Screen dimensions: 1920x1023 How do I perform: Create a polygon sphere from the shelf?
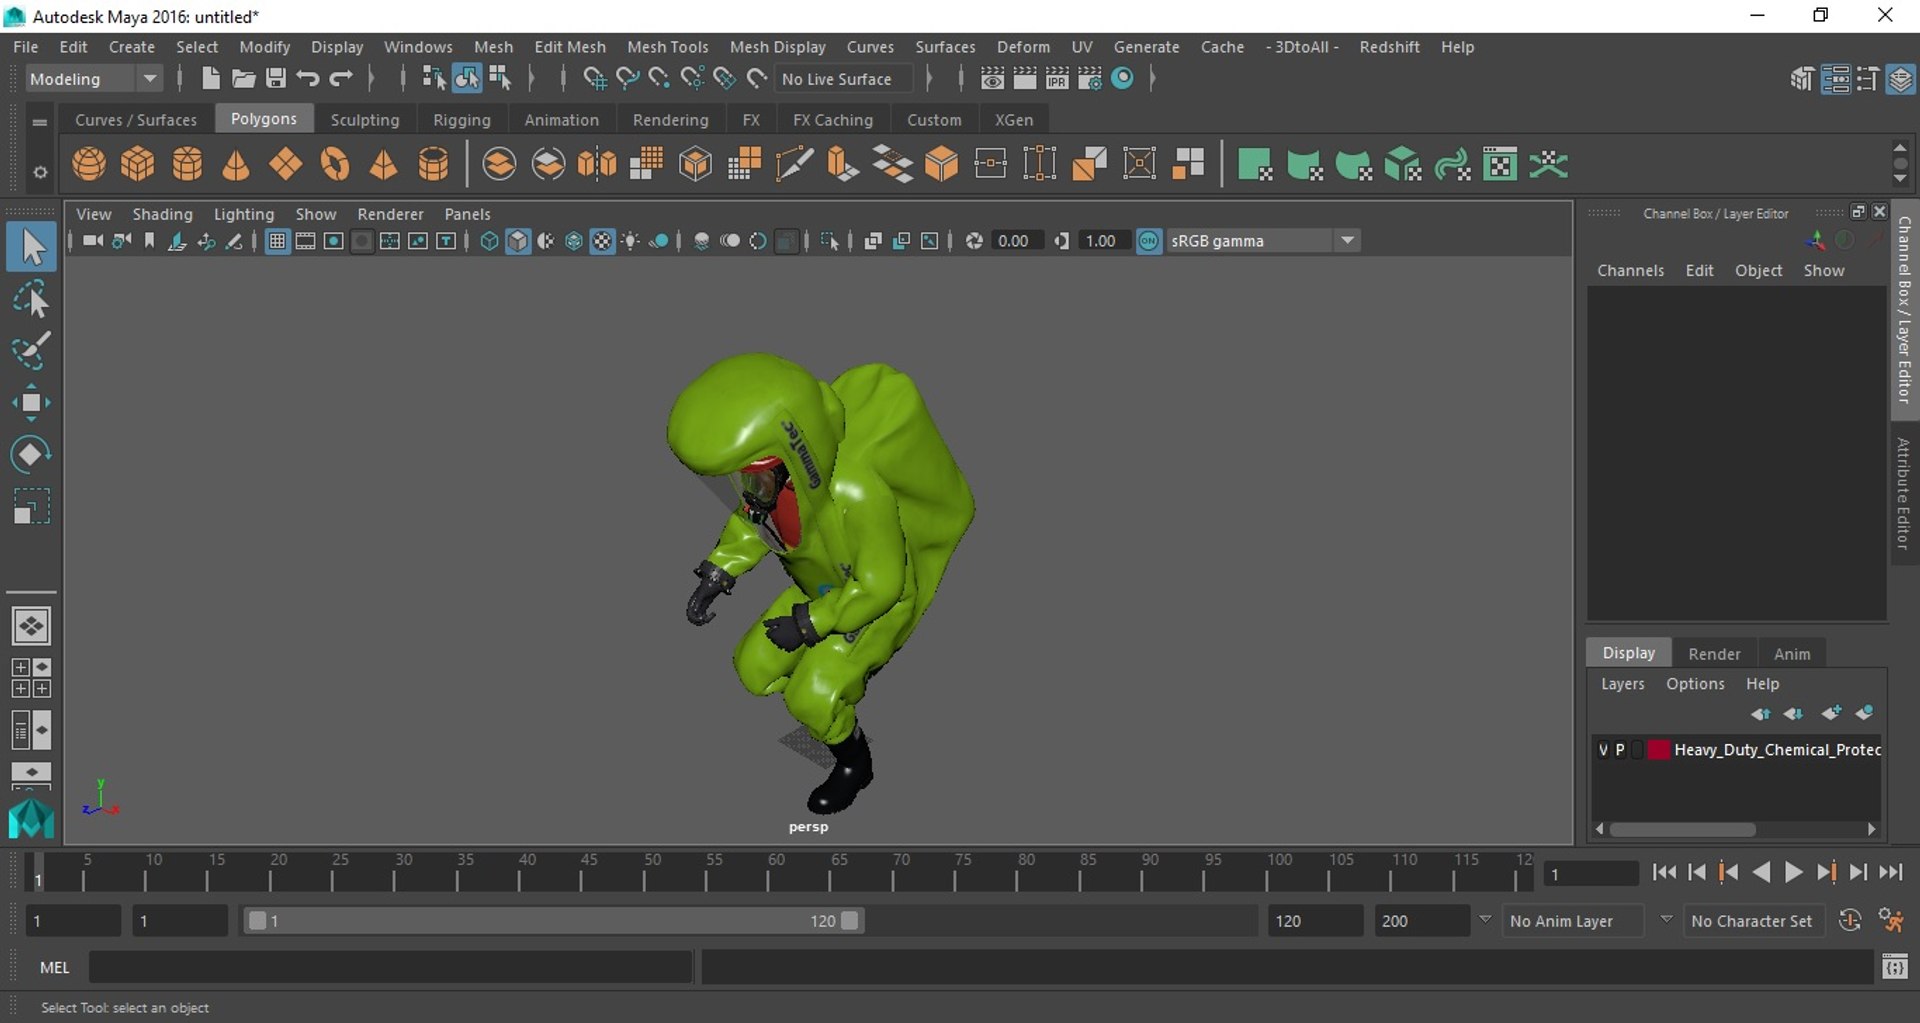(89, 164)
